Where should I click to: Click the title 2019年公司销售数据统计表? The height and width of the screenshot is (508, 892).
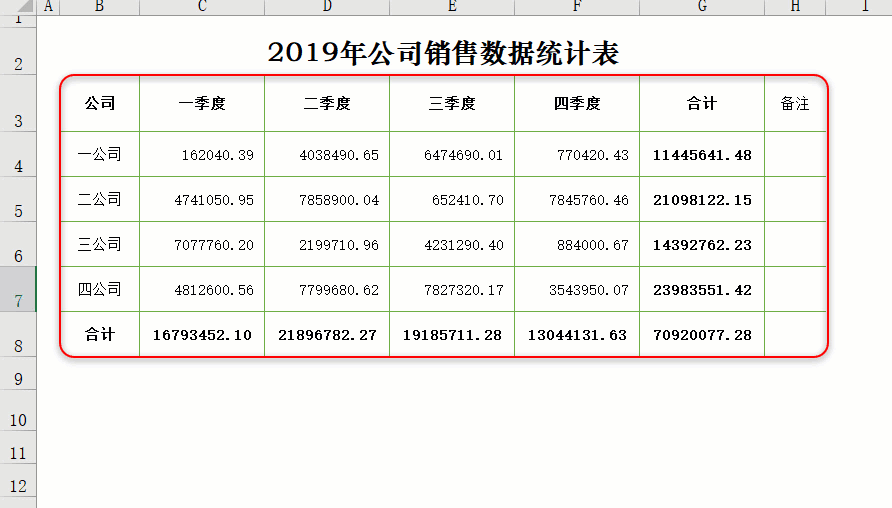tap(443, 52)
